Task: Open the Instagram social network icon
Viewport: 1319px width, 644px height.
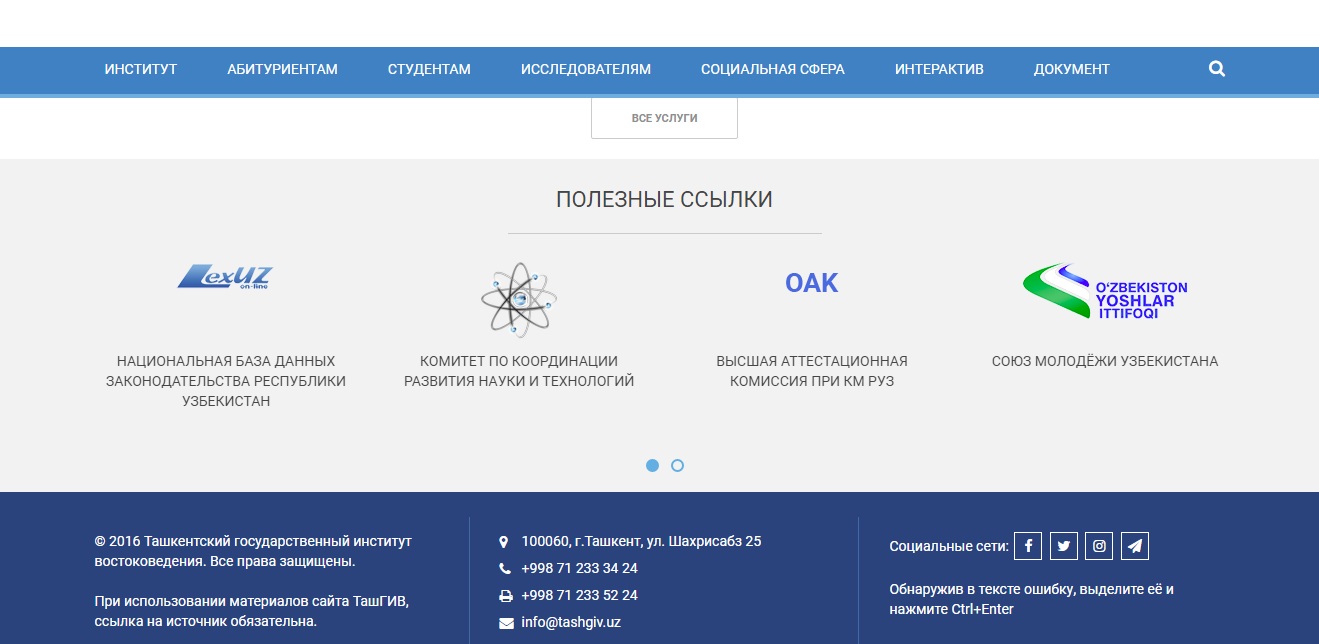Action: click(x=1099, y=546)
